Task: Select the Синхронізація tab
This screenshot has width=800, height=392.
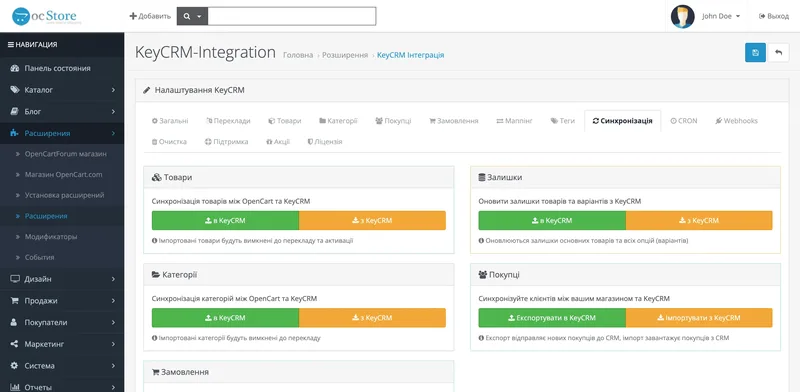Action: tap(622, 121)
